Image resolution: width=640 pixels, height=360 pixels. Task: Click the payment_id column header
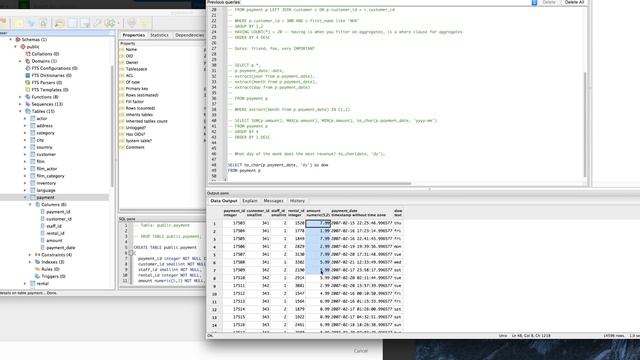(x=234, y=213)
